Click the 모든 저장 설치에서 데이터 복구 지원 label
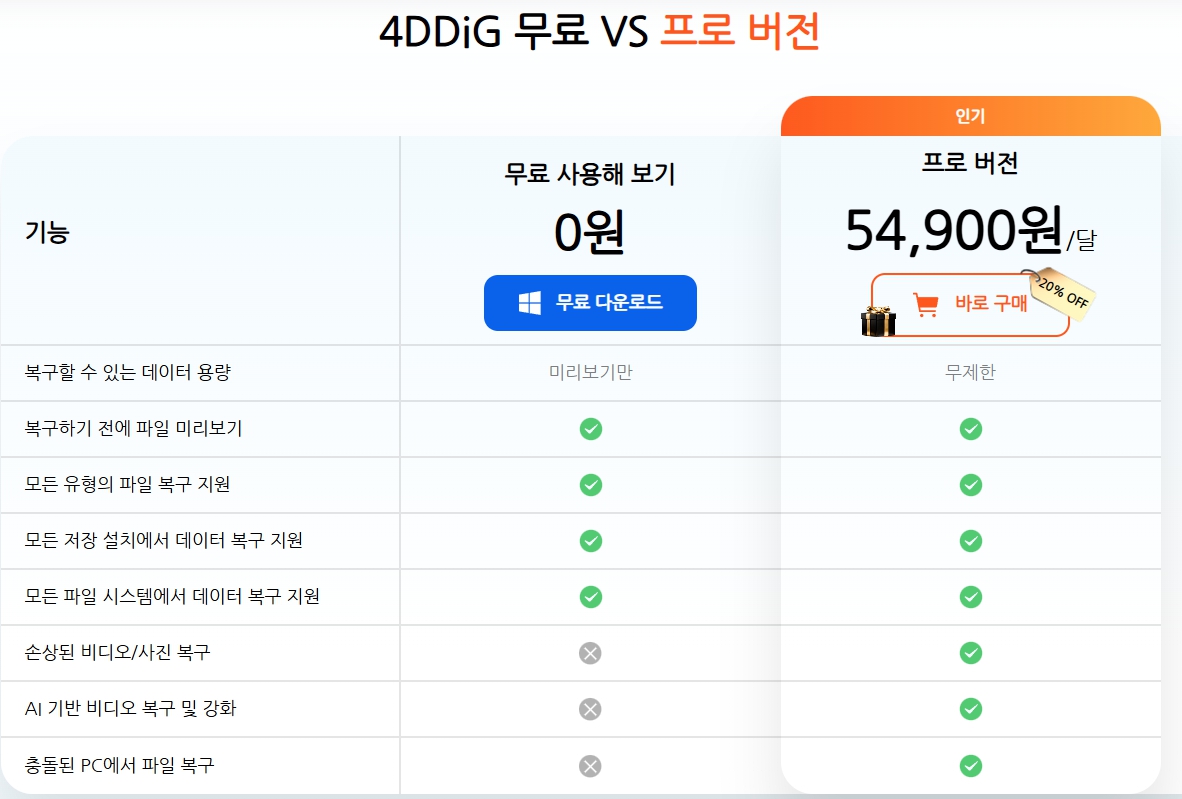 pyautogui.click(x=164, y=540)
